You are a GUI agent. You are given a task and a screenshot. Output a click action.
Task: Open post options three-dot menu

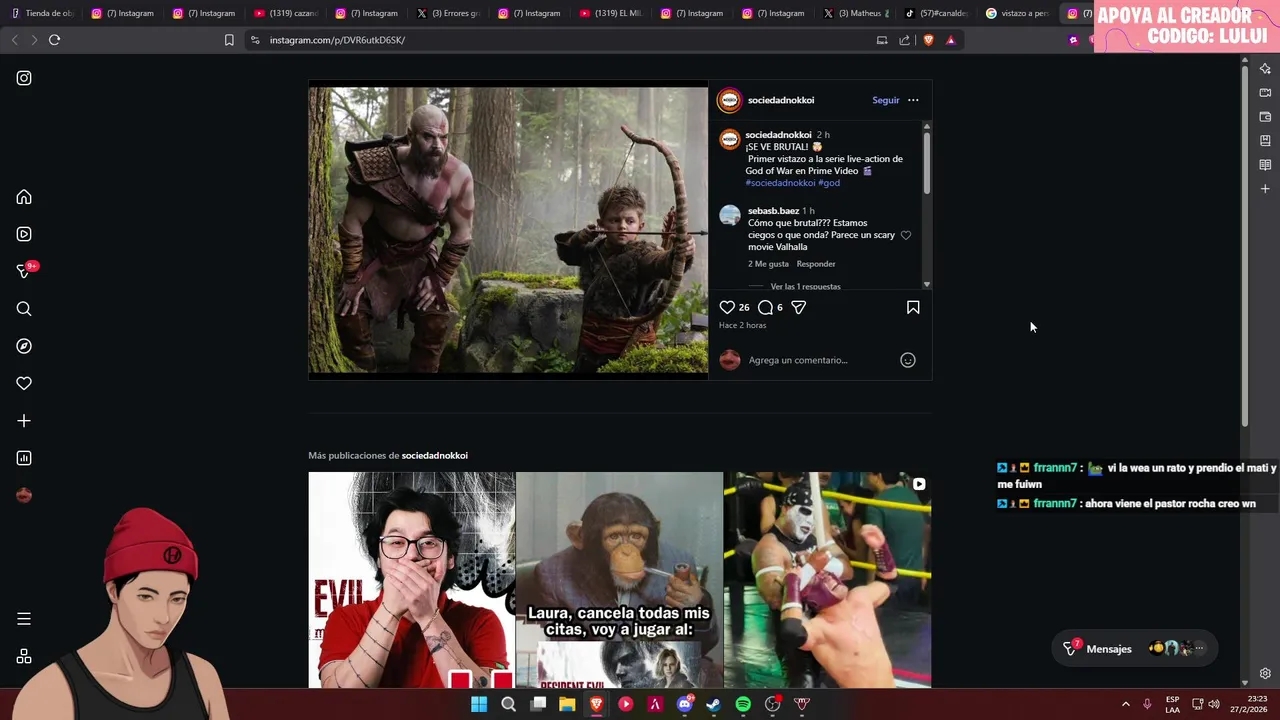(913, 100)
